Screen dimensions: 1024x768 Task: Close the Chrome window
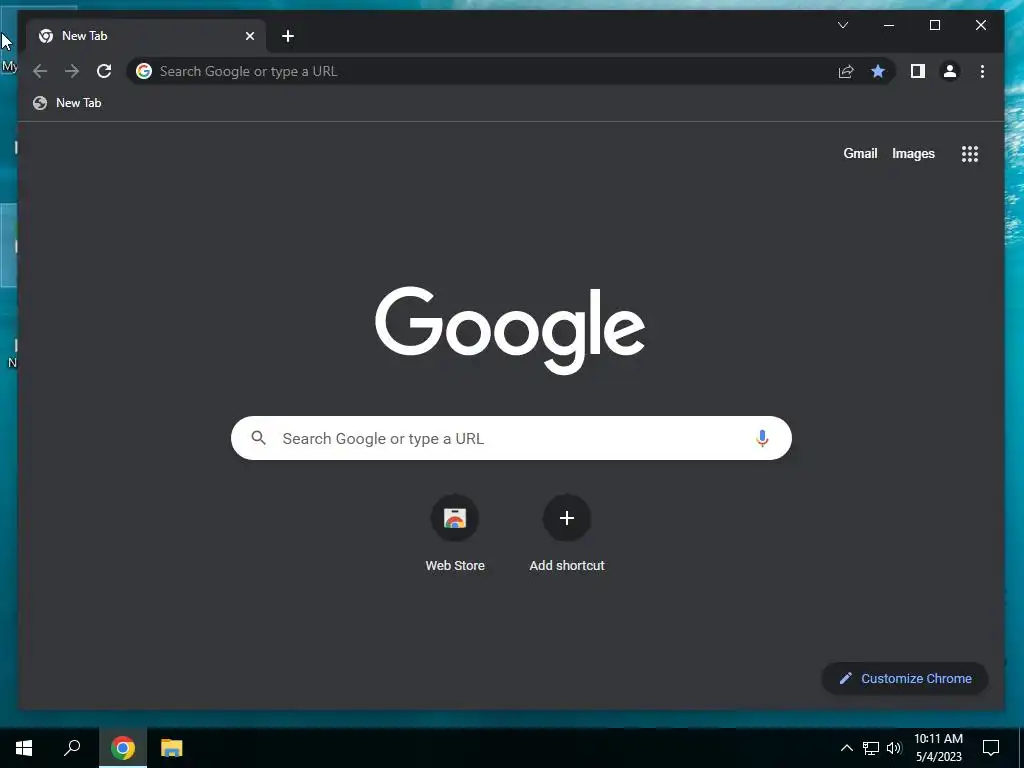point(981,25)
